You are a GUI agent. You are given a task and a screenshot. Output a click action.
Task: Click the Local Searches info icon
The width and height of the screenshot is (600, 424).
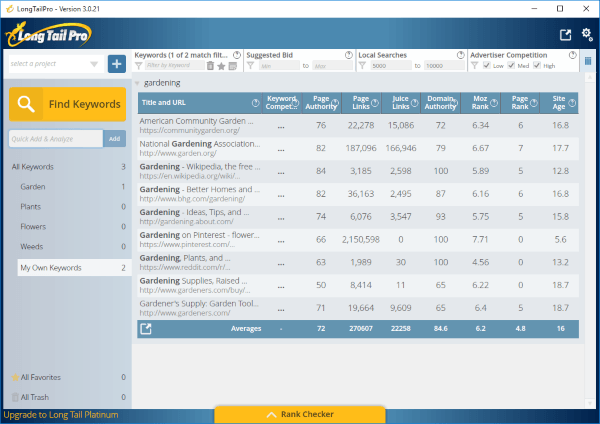click(x=461, y=55)
